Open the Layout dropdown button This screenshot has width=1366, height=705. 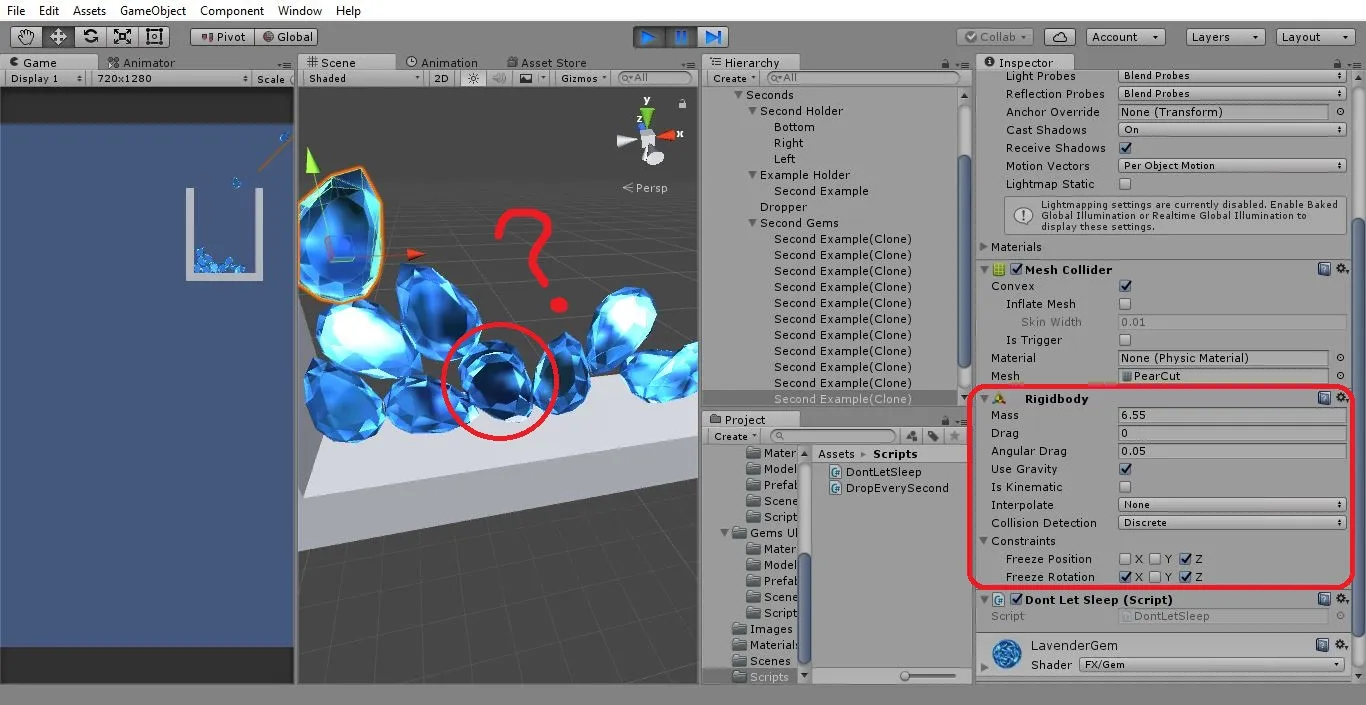[1316, 37]
